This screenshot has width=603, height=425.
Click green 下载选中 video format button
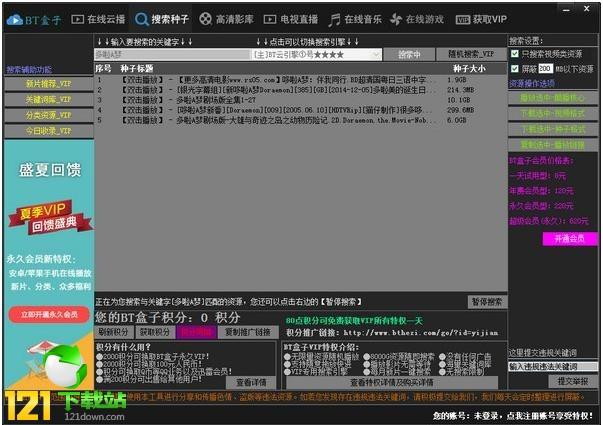click(553, 113)
